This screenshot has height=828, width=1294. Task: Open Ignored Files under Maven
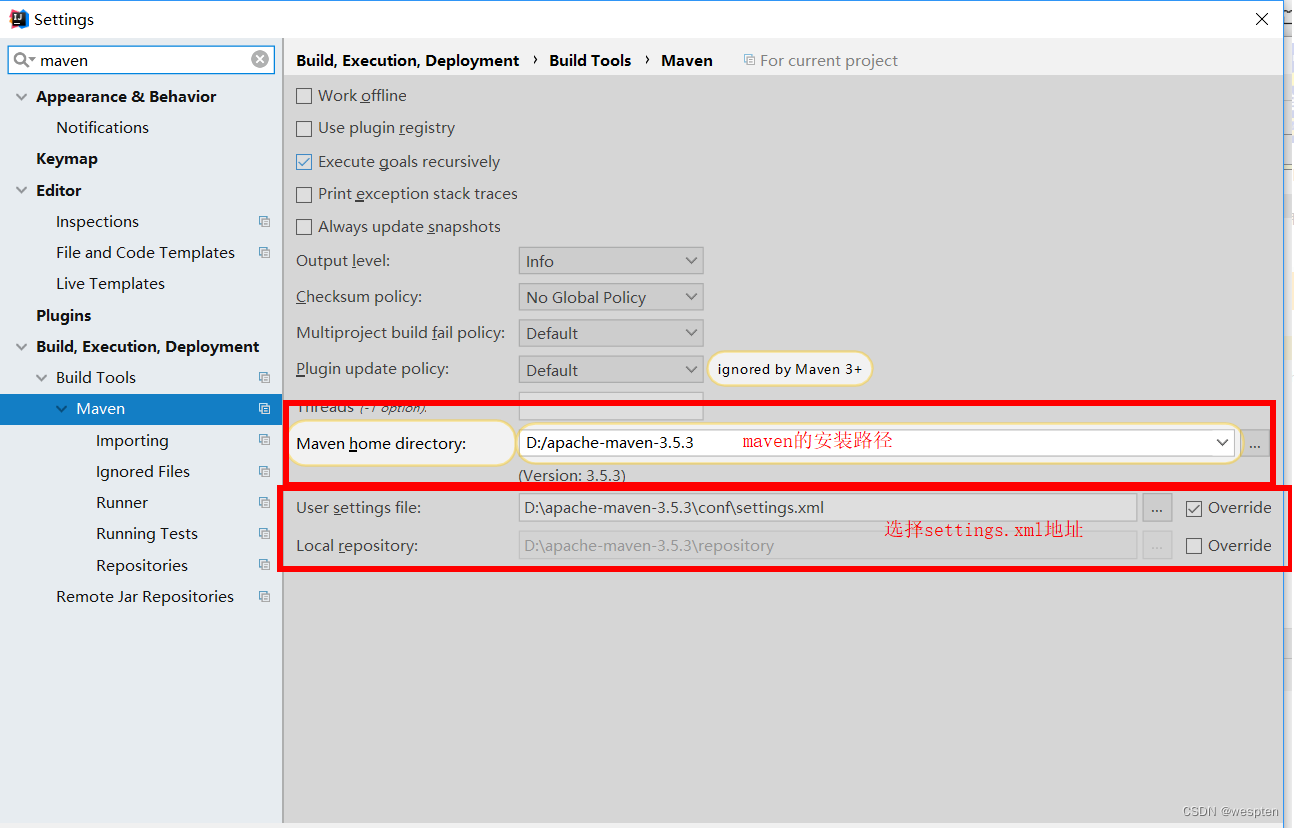coord(142,472)
